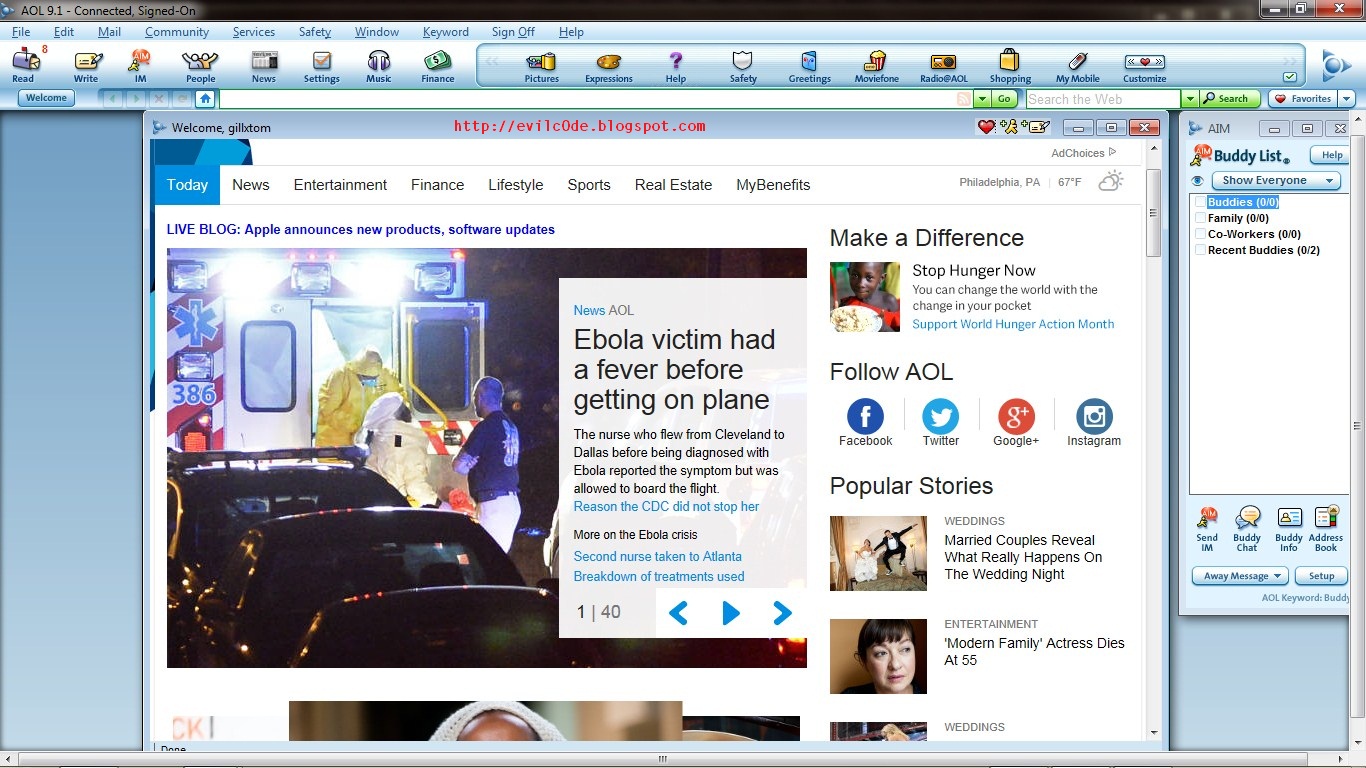
Task: Open the Sign Off menu
Action: [513, 32]
